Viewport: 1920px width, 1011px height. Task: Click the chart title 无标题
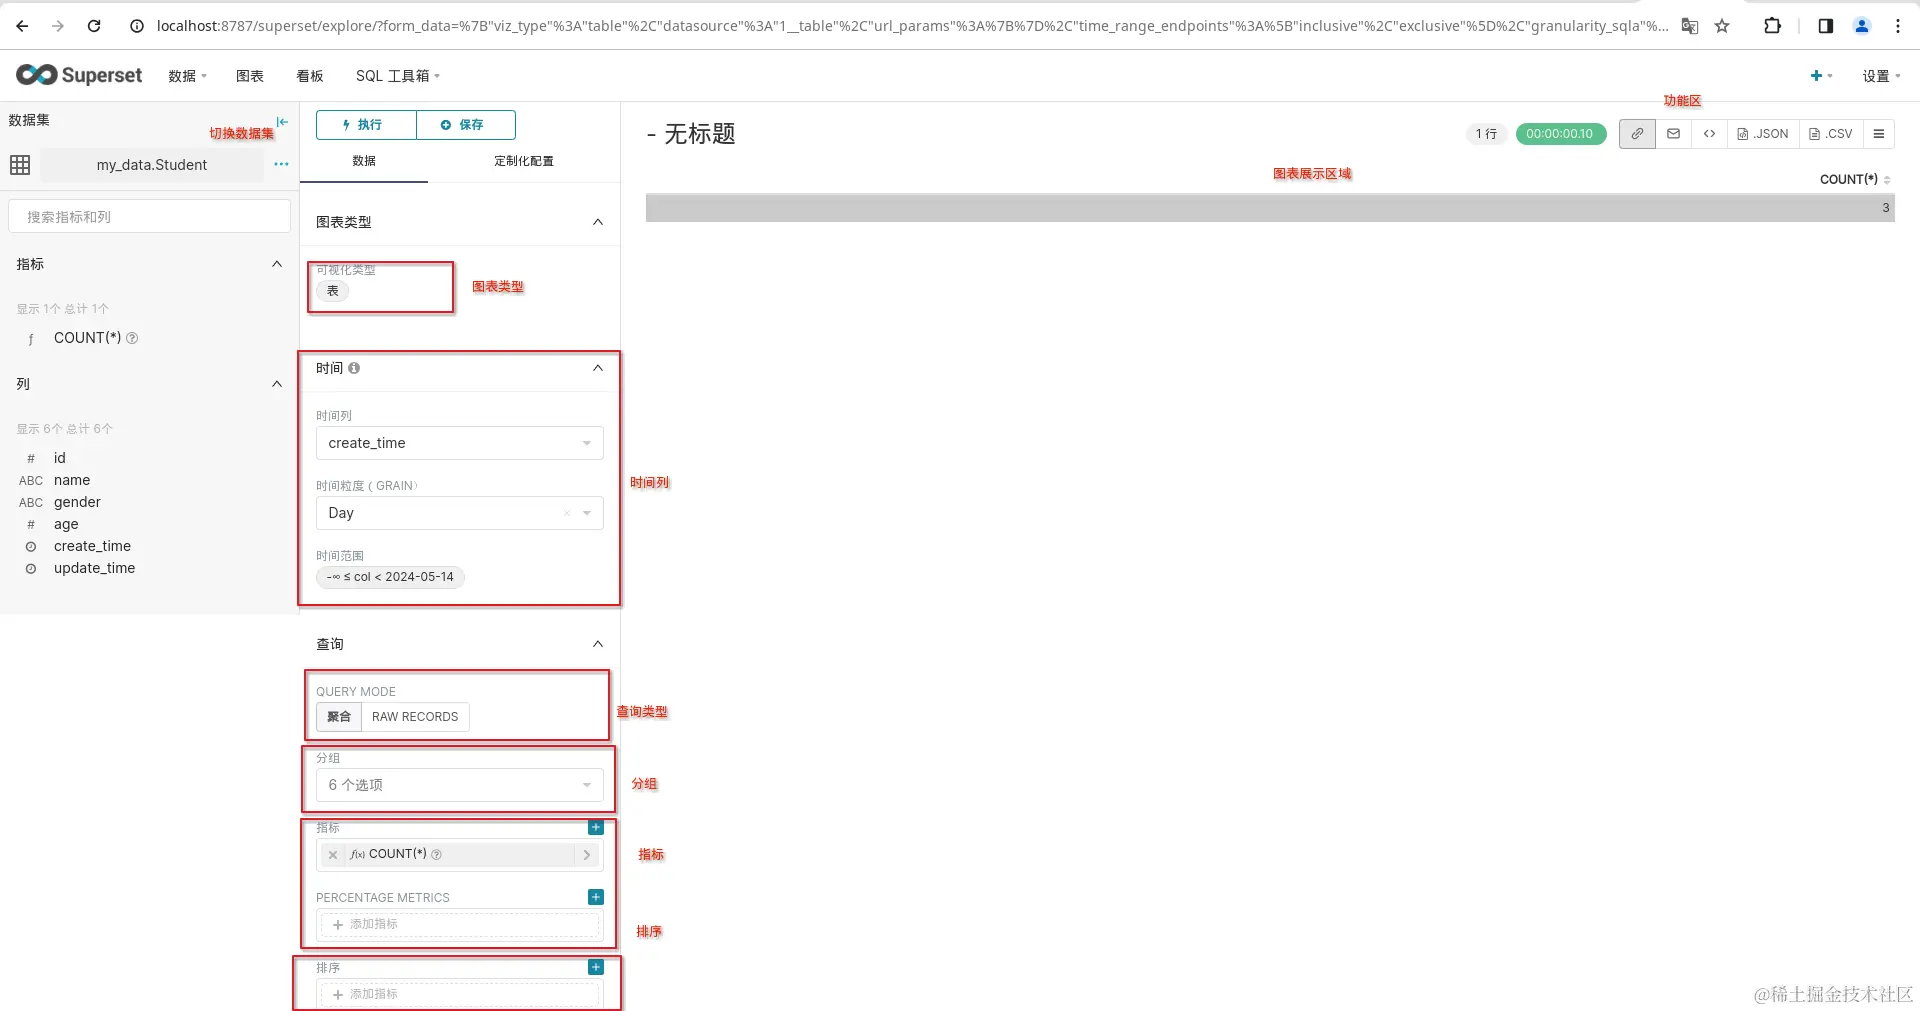700,134
